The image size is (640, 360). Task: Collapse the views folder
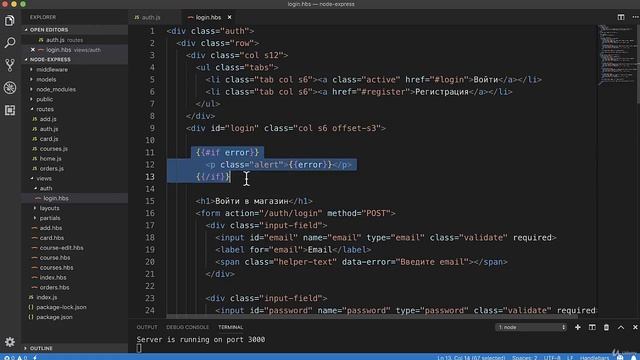pos(44,178)
